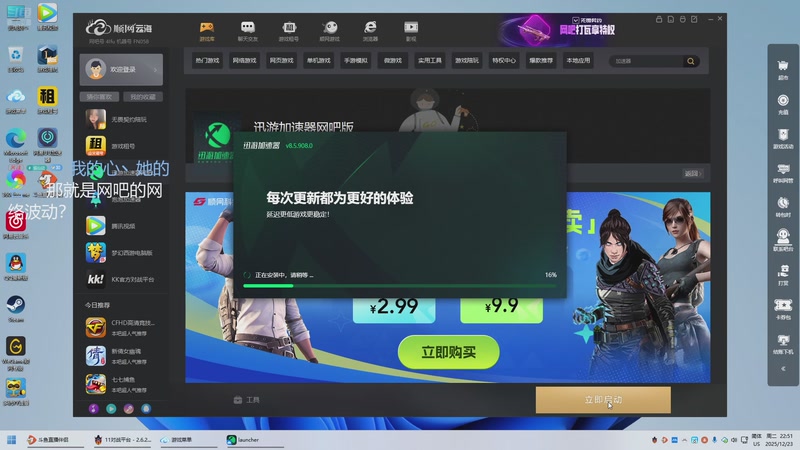The width and height of the screenshot is (800, 450).
Task: Select the 实用工具 category tab
Action: click(430, 61)
